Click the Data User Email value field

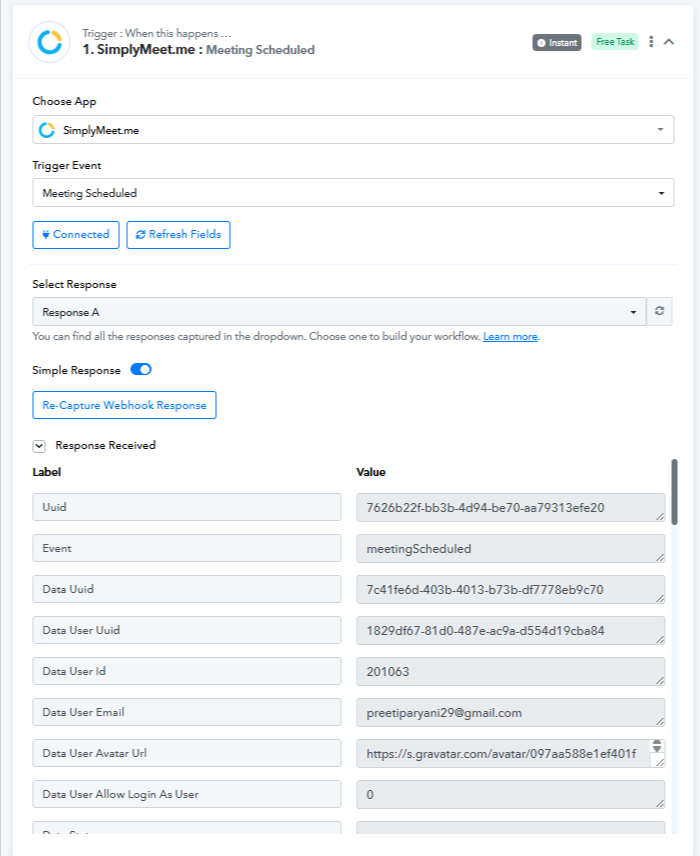tap(511, 712)
